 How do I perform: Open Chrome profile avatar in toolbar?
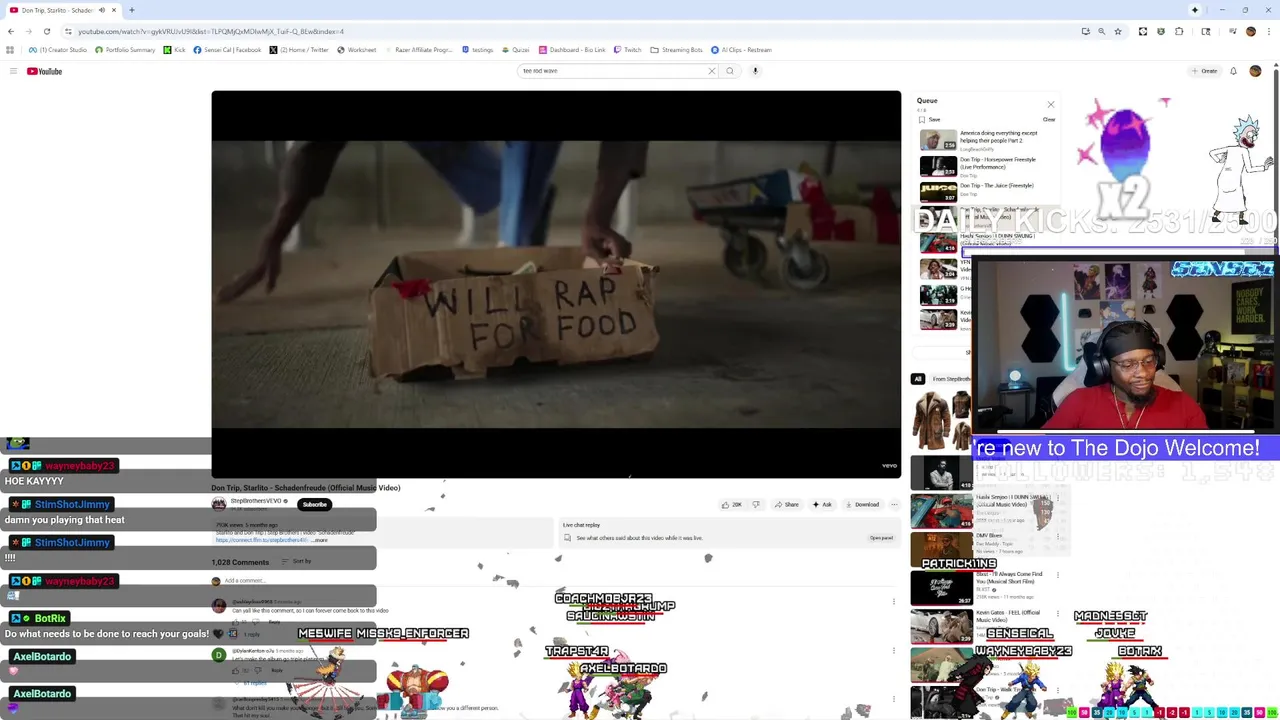(x=1250, y=31)
